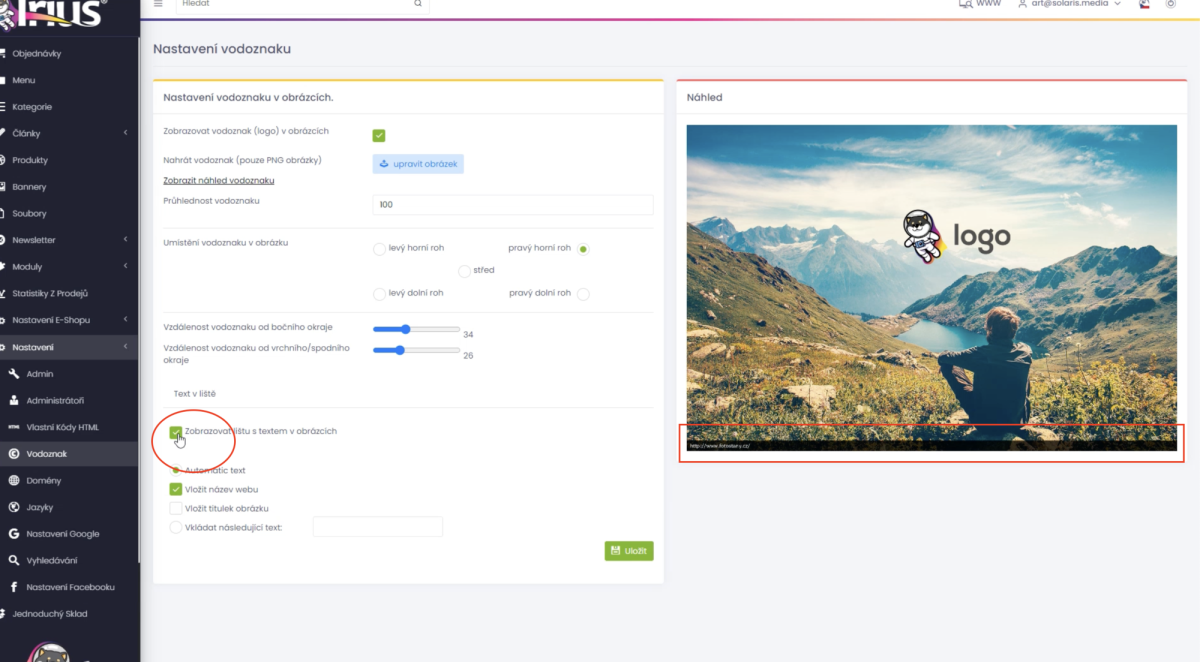Open Admin wrench item in sidebar

pos(70,374)
